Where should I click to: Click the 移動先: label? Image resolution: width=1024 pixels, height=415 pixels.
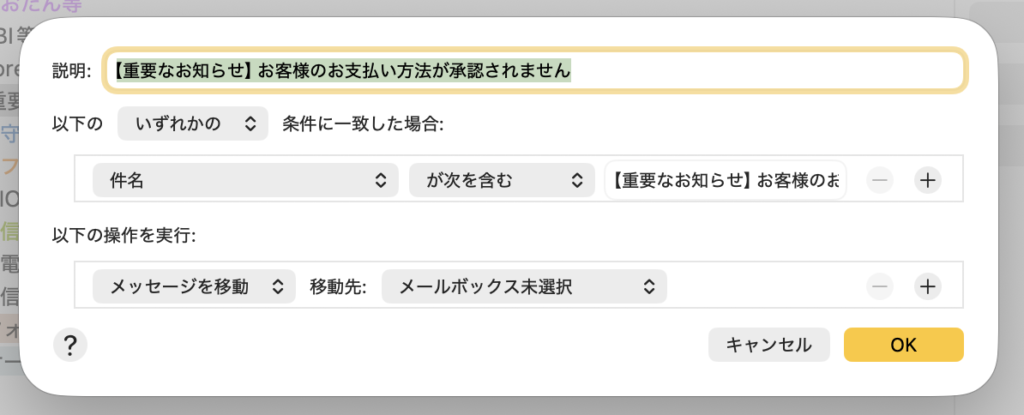point(338,286)
